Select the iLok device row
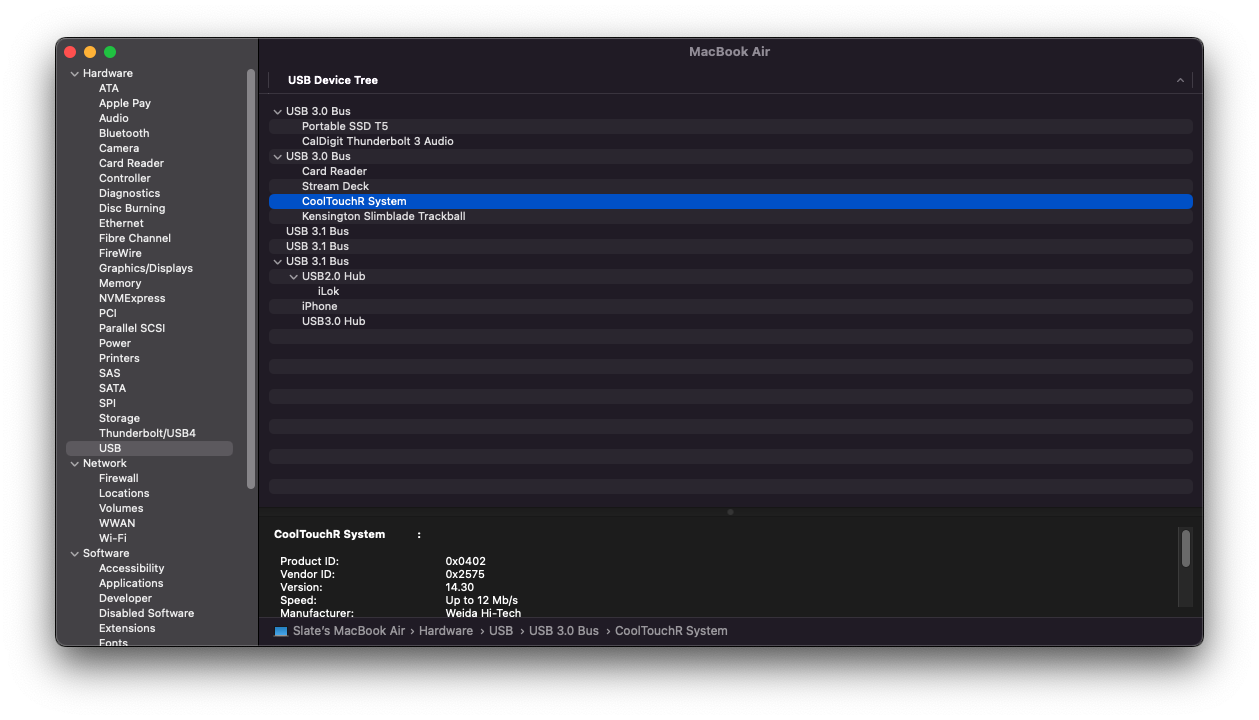The width and height of the screenshot is (1259, 720). coord(731,291)
